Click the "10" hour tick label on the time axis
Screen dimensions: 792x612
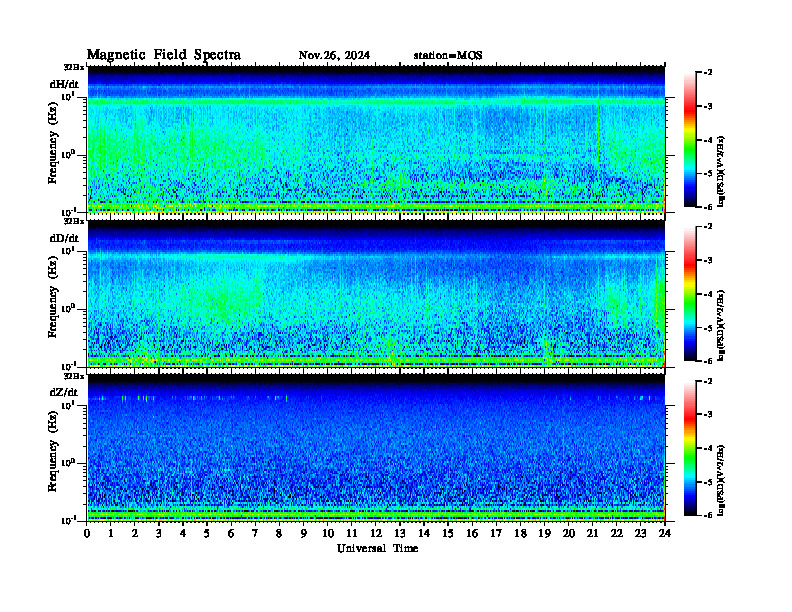328,534
